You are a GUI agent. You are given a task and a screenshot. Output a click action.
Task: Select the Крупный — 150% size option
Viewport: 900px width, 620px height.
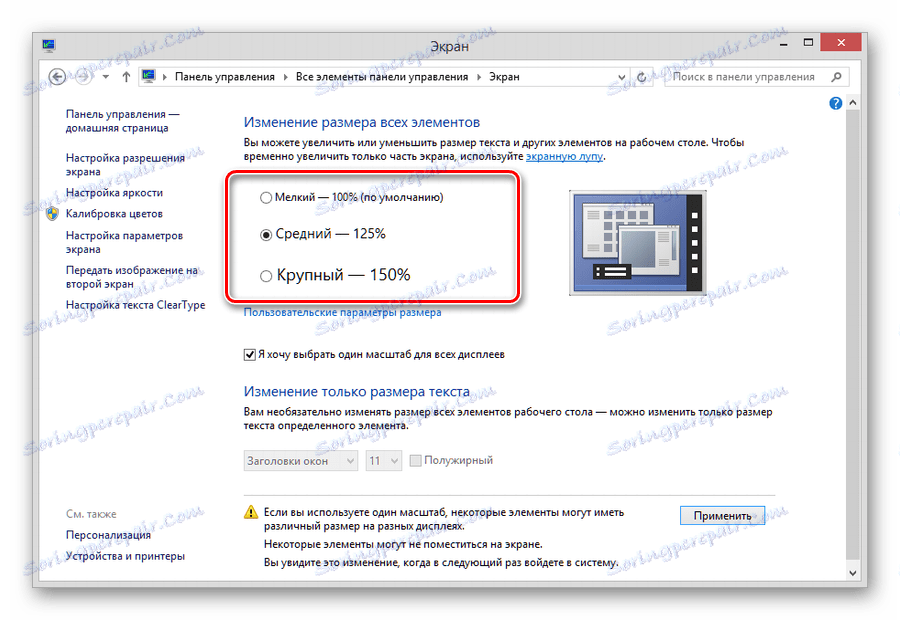(x=267, y=274)
